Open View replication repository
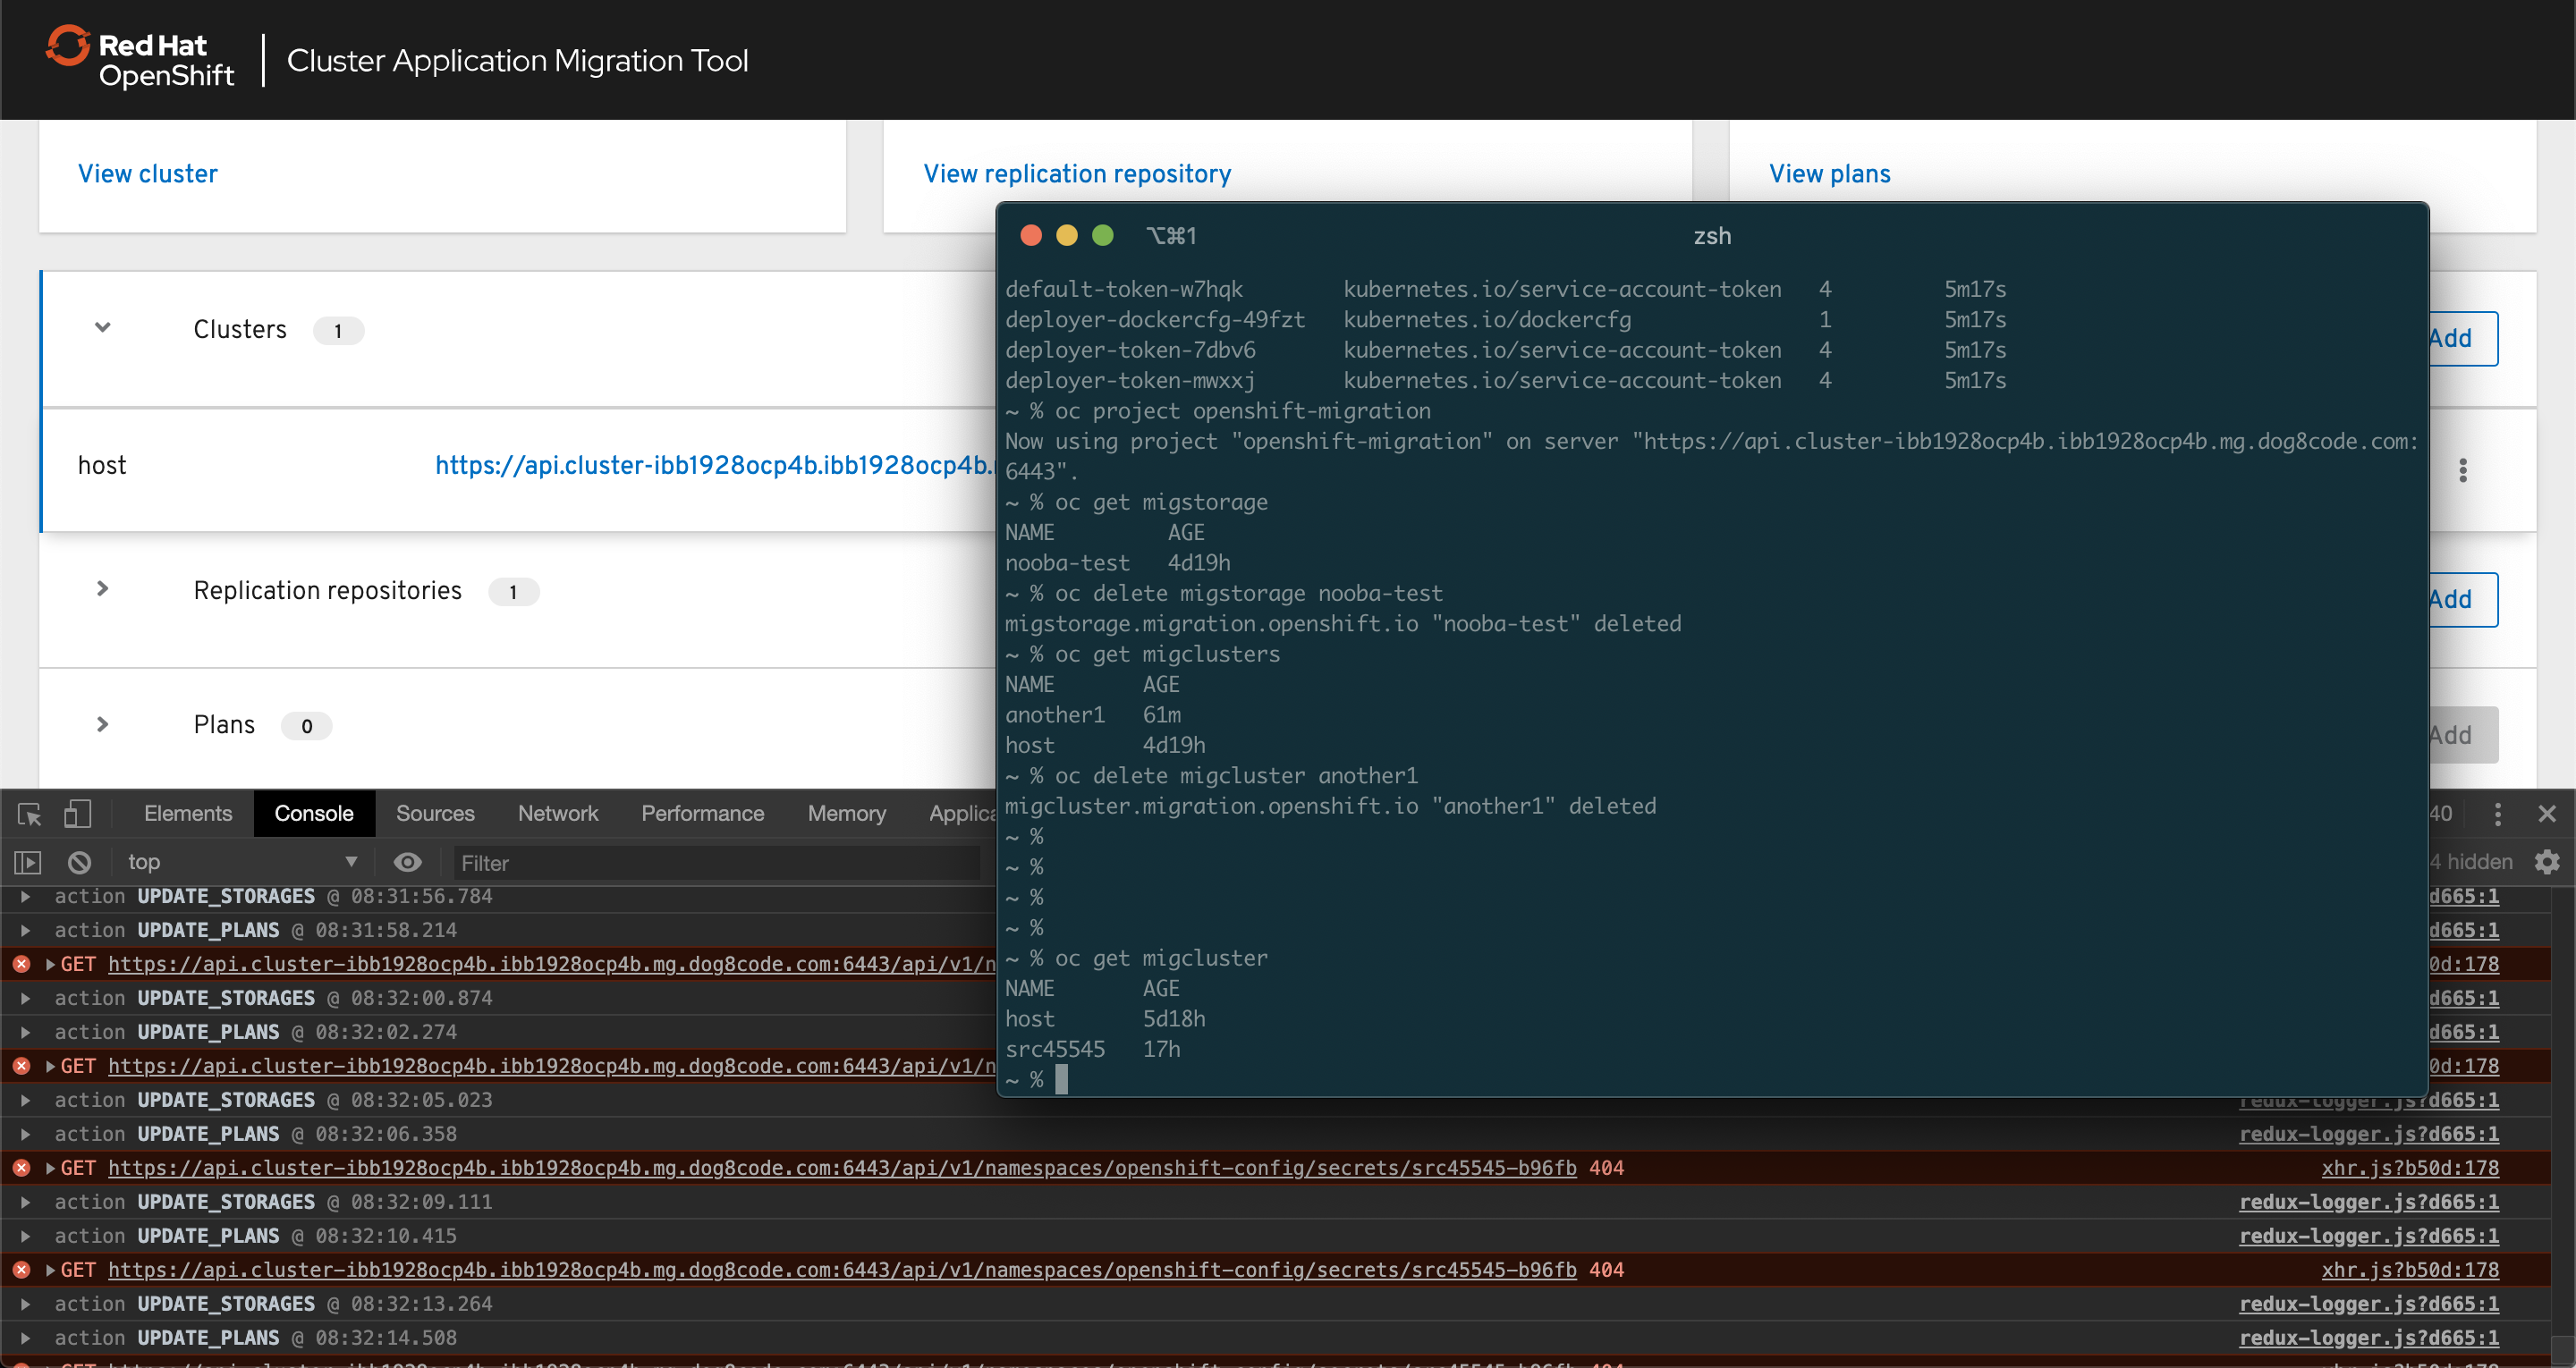The width and height of the screenshot is (2576, 1368). pyautogui.click(x=1077, y=173)
